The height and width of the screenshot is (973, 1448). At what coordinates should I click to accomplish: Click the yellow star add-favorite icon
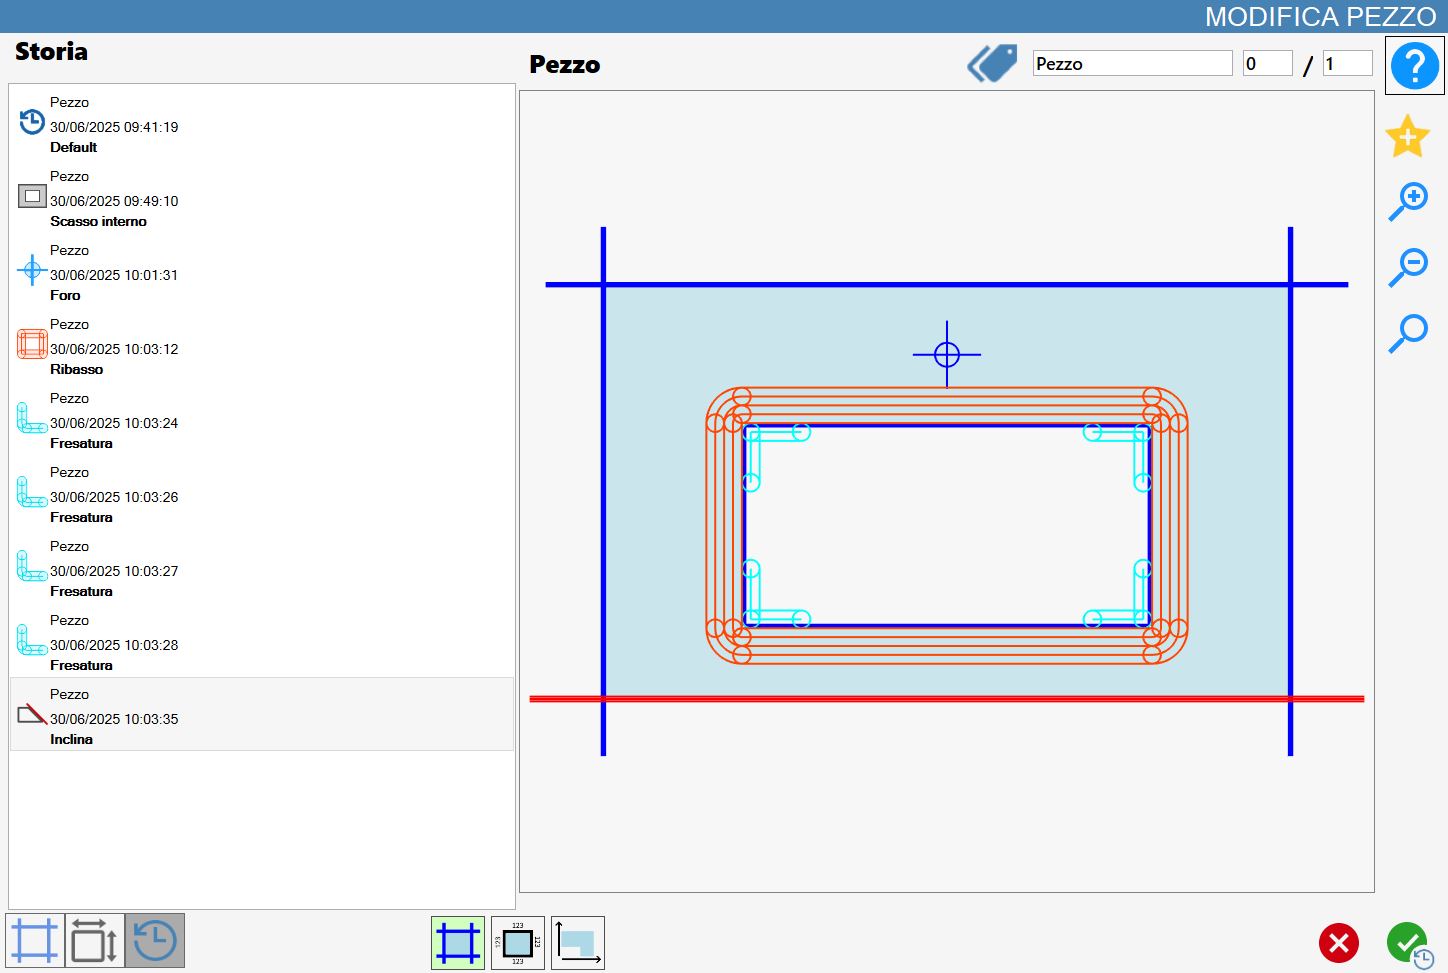pos(1407,136)
